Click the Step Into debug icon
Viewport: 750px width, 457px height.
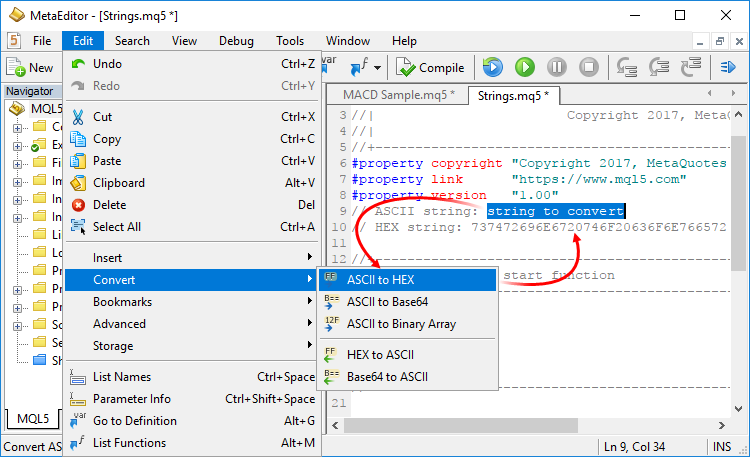pos(627,68)
